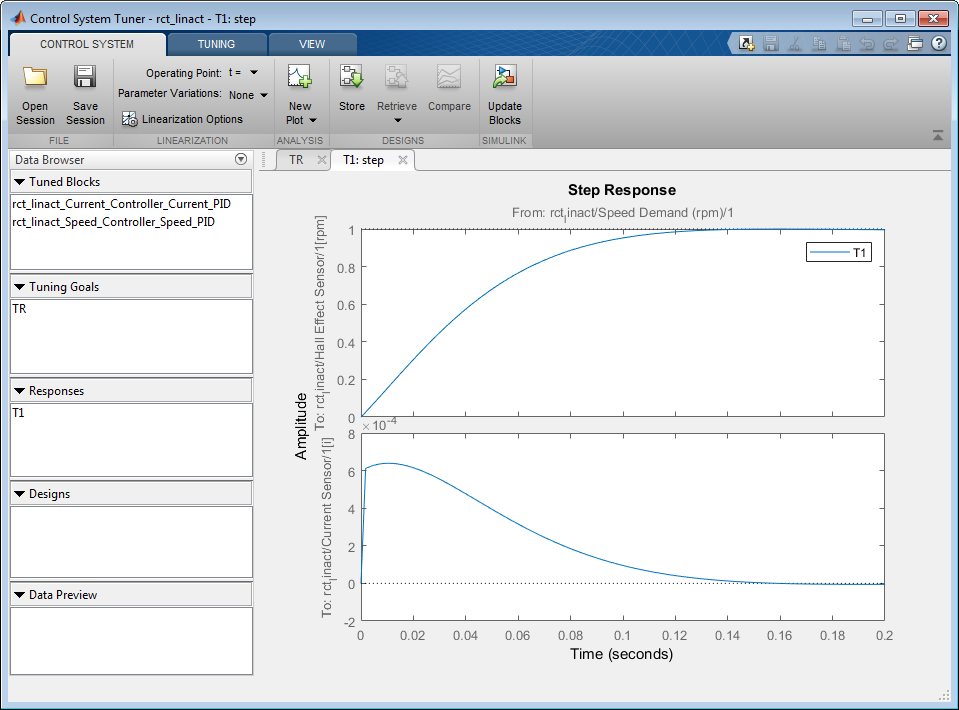Click the switch windows icon in quick access bar

click(x=914, y=44)
